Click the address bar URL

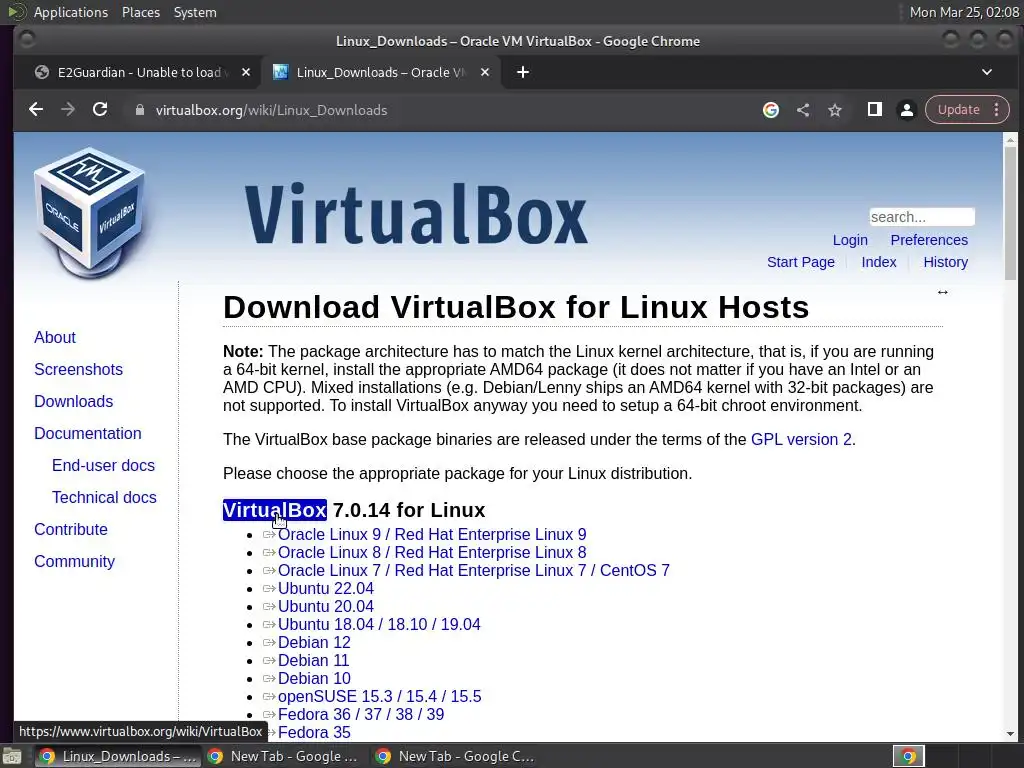pos(271,110)
